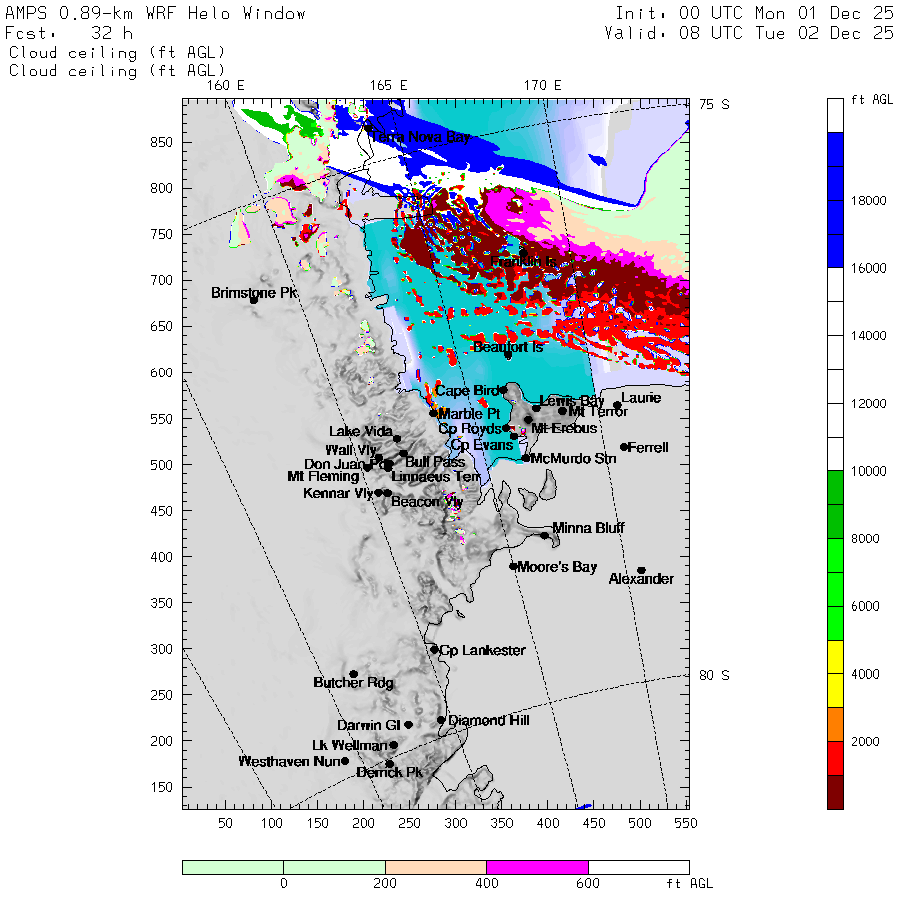Click the Alexander location dot
Screen dimensions: 900x900
(642, 571)
